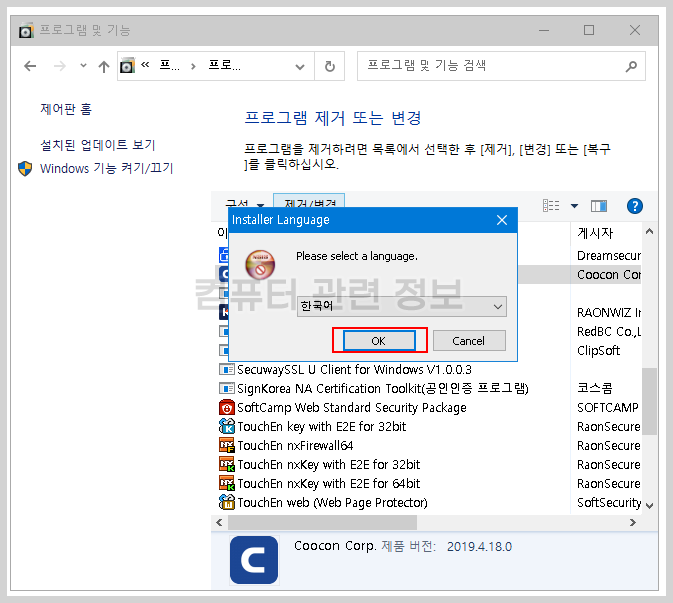Select TouchEn web (Web Page Protector)
The height and width of the screenshot is (603, 673).
click(x=332, y=503)
